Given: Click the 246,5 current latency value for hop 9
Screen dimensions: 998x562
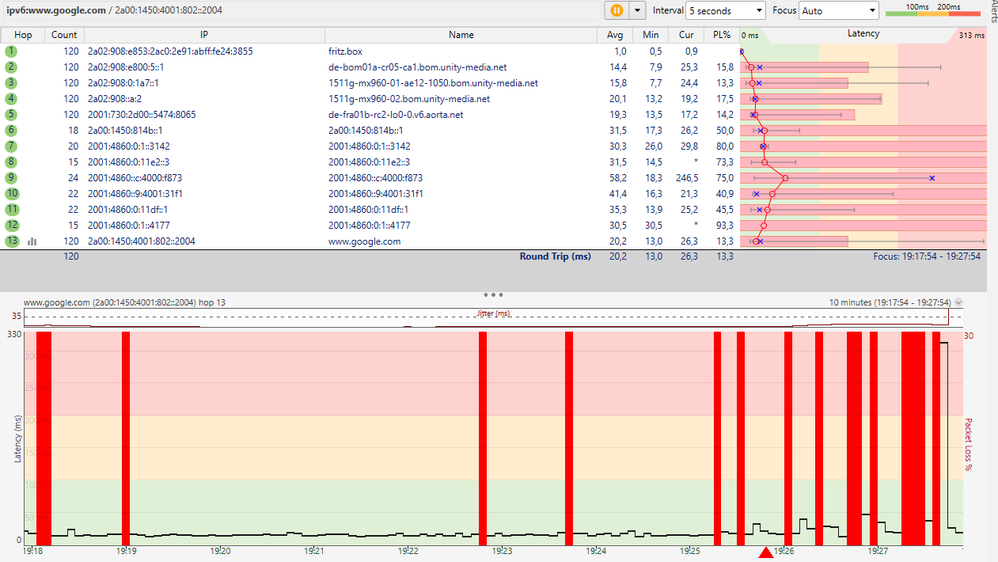Looking at the screenshot, I should (x=687, y=178).
